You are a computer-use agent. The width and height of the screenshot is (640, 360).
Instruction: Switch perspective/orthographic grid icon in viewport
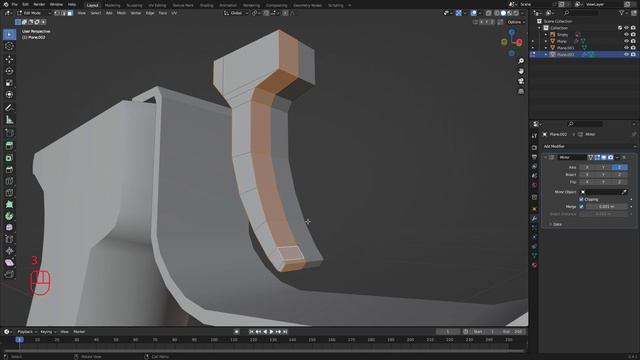click(x=521, y=91)
